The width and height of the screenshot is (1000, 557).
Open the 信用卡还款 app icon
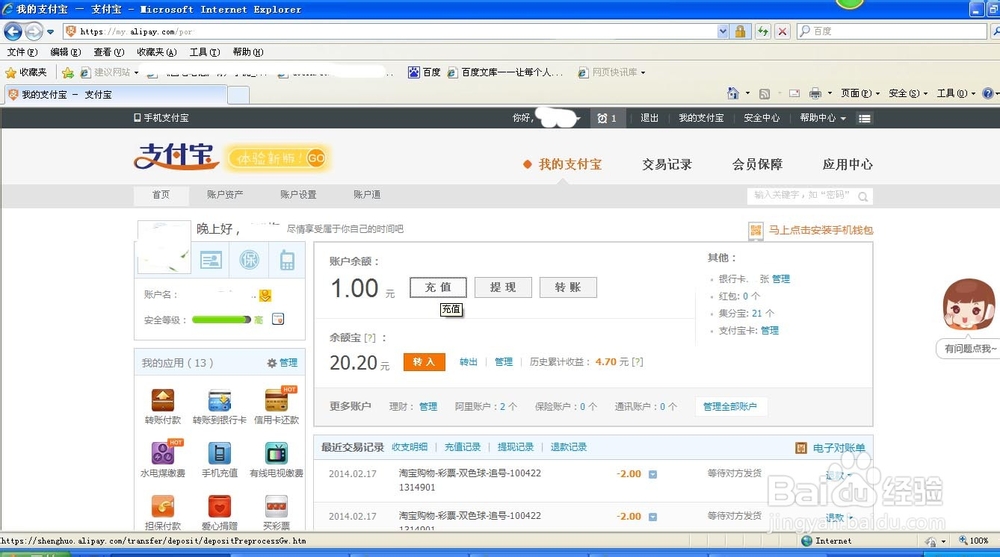(x=276, y=399)
